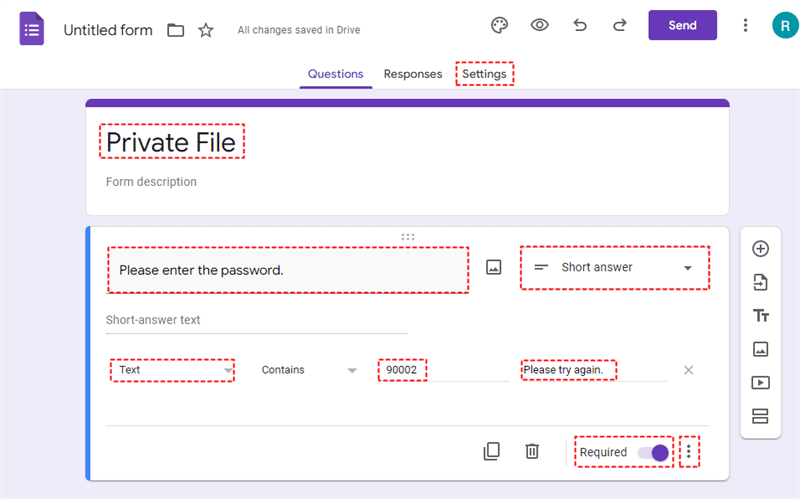Add video from sidebar

760,382
